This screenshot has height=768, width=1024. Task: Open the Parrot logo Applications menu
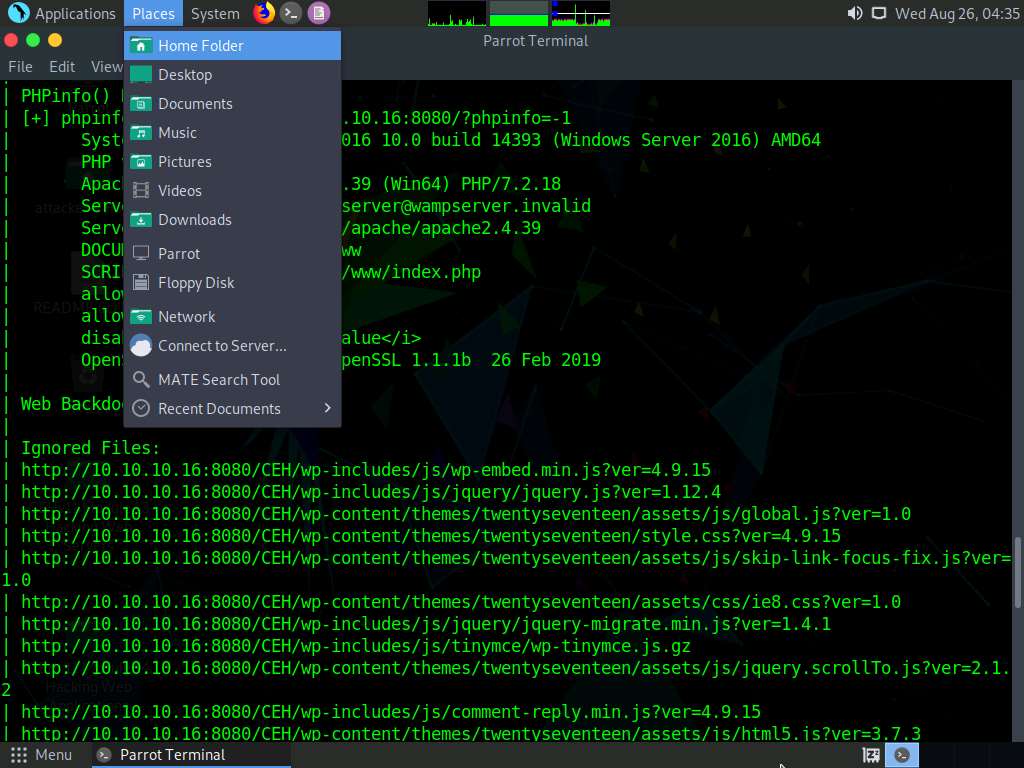[18, 13]
